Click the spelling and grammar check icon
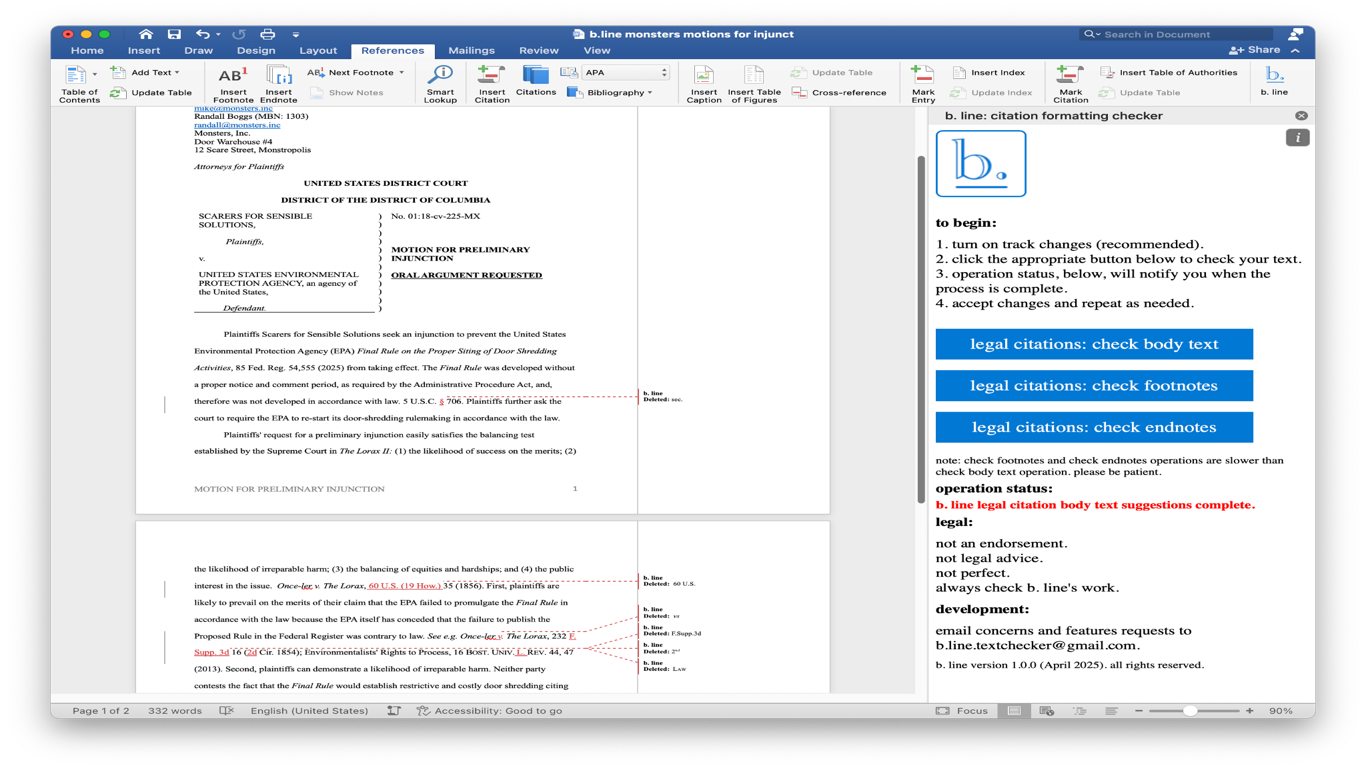The image size is (1366, 768). pyautogui.click(x=227, y=711)
